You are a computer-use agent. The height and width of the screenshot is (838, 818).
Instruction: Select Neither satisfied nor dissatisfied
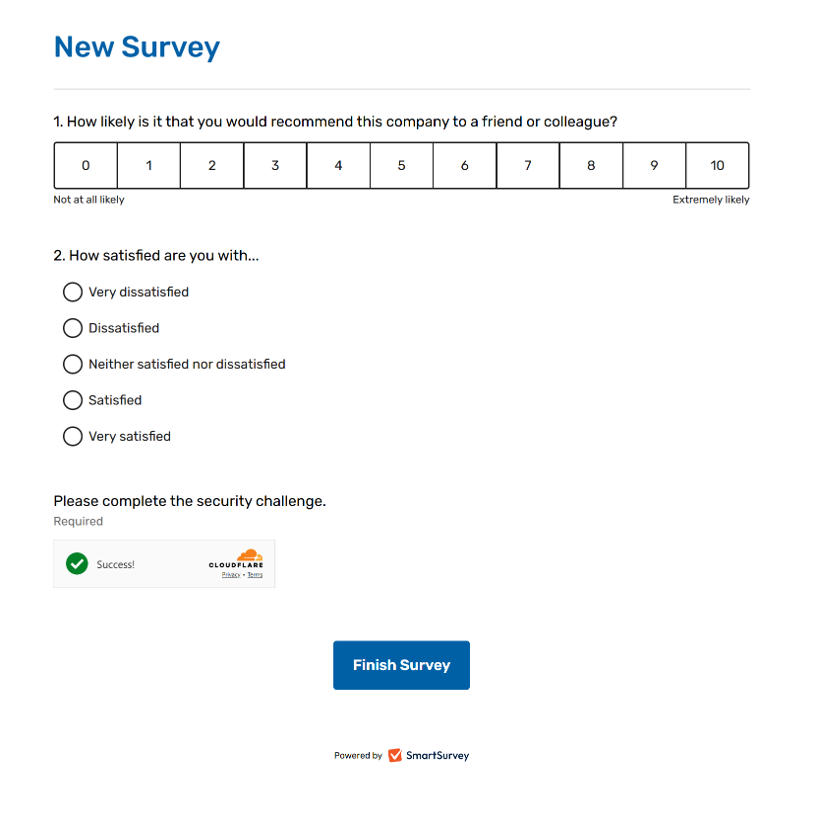tap(72, 364)
